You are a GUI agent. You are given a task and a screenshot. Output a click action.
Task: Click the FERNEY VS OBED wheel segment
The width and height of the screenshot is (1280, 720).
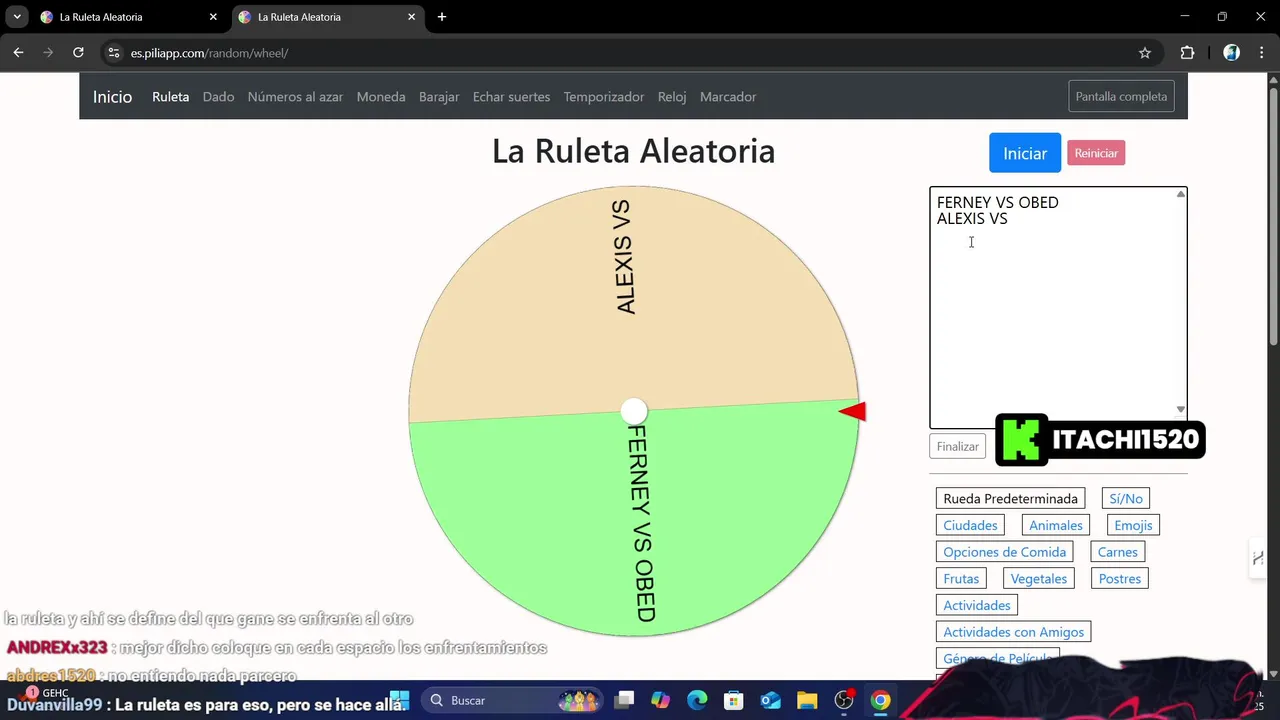pyautogui.click(x=636, y=520)
